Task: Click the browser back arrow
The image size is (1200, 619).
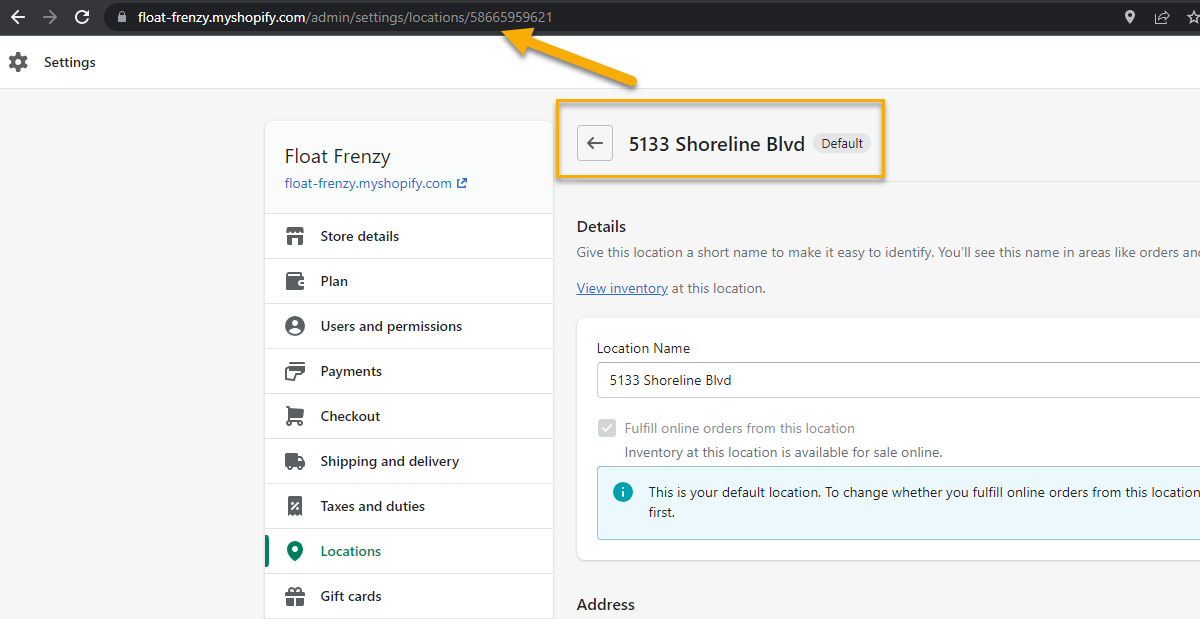Action: [18, 17]
